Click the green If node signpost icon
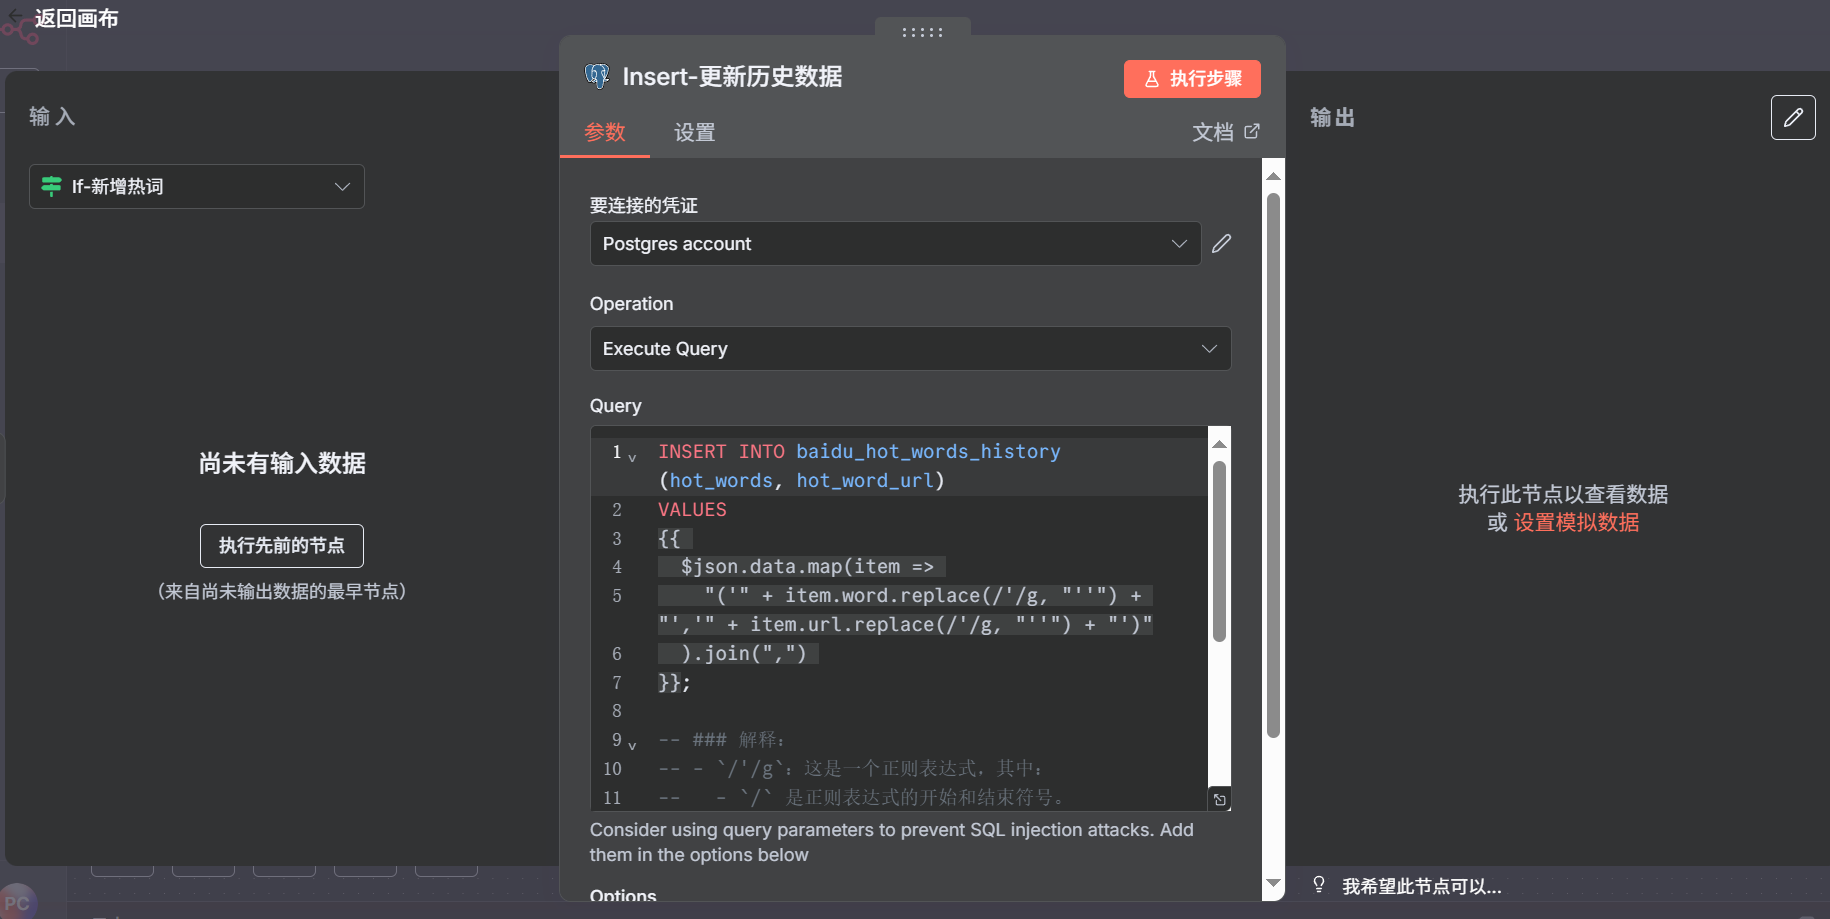This screenshot has width=1830, height=919. [51, 186]
